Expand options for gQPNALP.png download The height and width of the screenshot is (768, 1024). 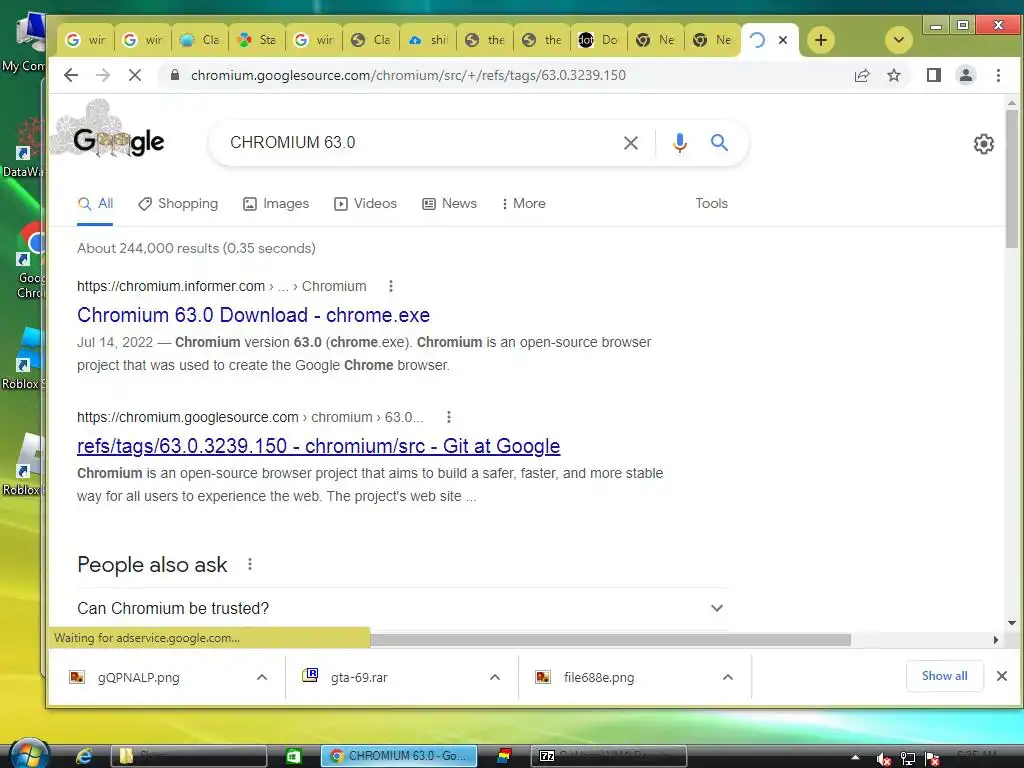(262, 677)
